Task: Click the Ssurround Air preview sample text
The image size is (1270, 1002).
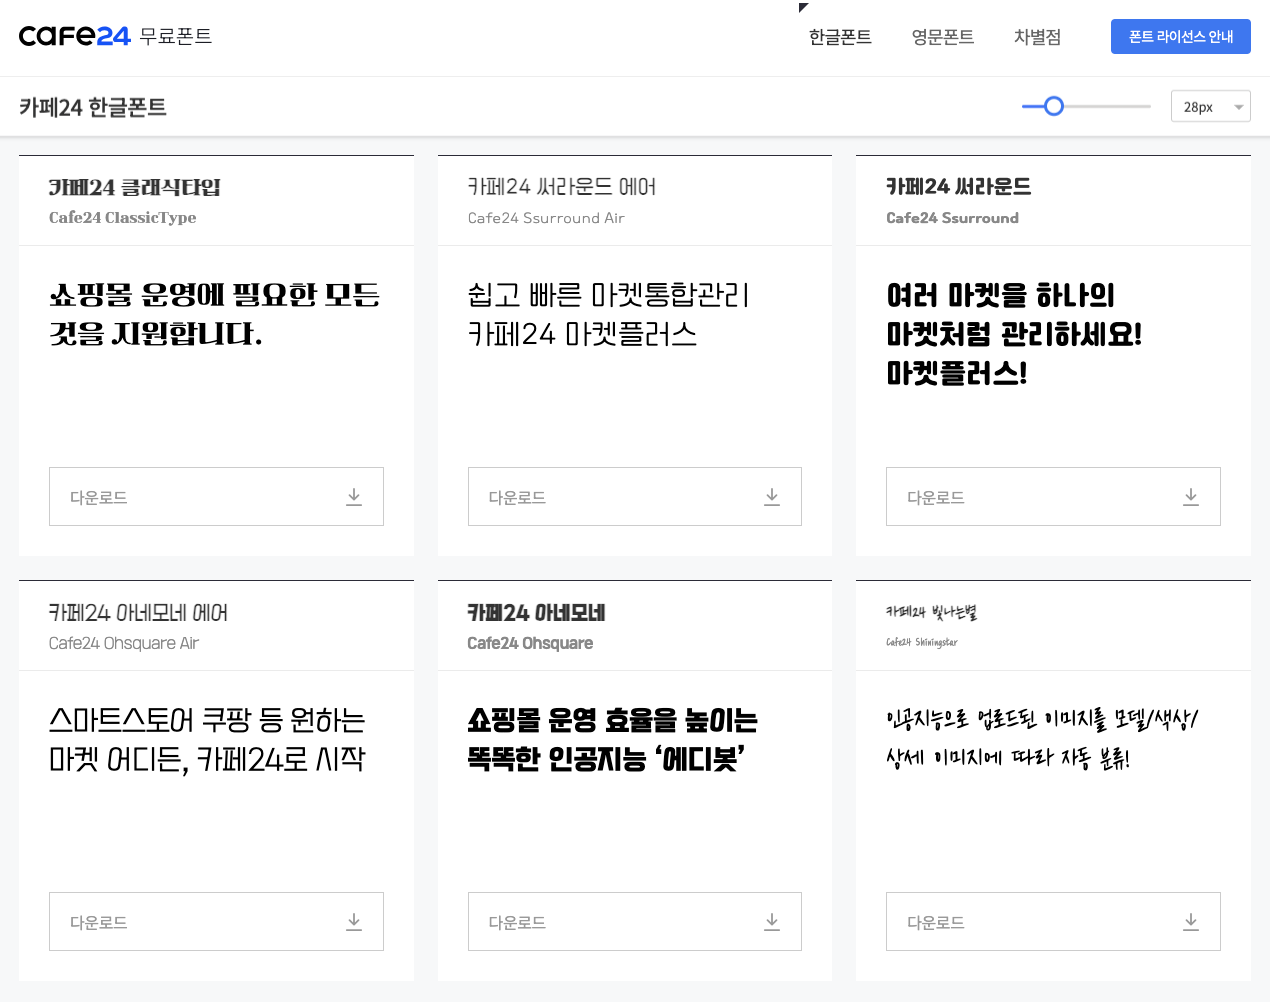Action: (608, 314)
